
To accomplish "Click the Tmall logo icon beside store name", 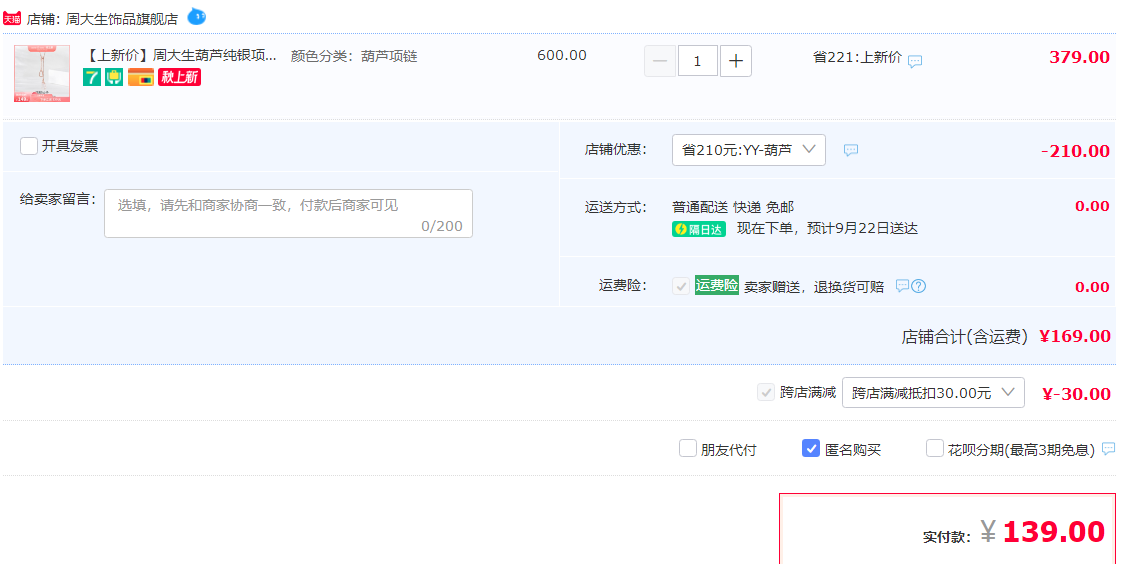I will 12,18.
